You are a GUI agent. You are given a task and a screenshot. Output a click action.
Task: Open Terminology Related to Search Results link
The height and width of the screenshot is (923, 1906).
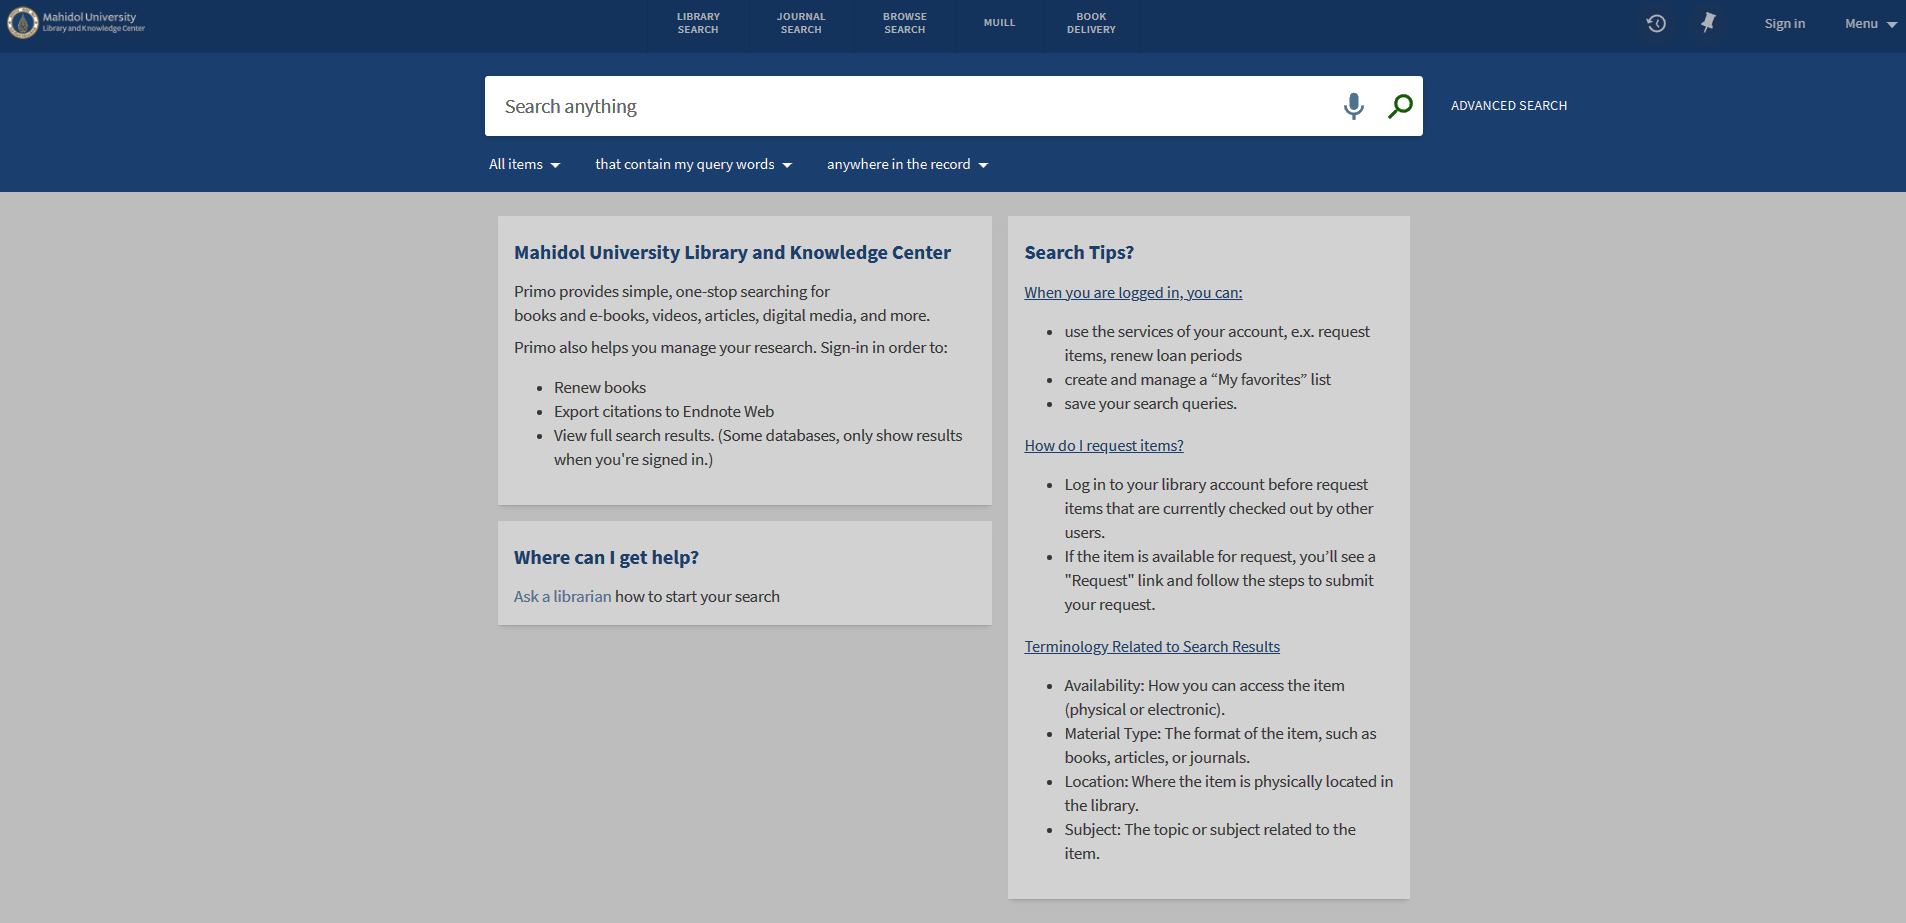coord(1152,647)
